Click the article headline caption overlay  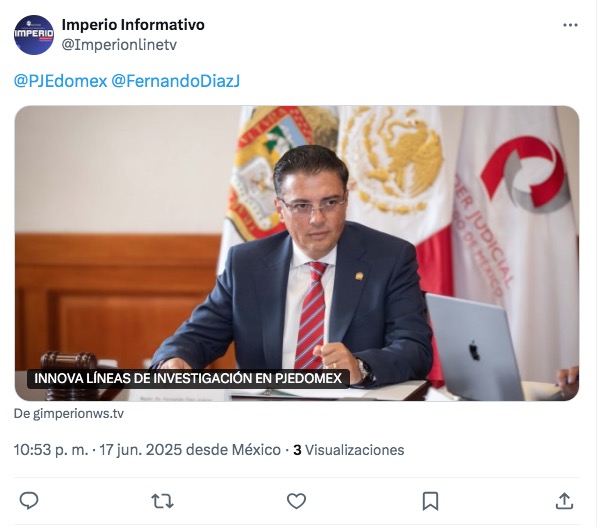(188, 378)
